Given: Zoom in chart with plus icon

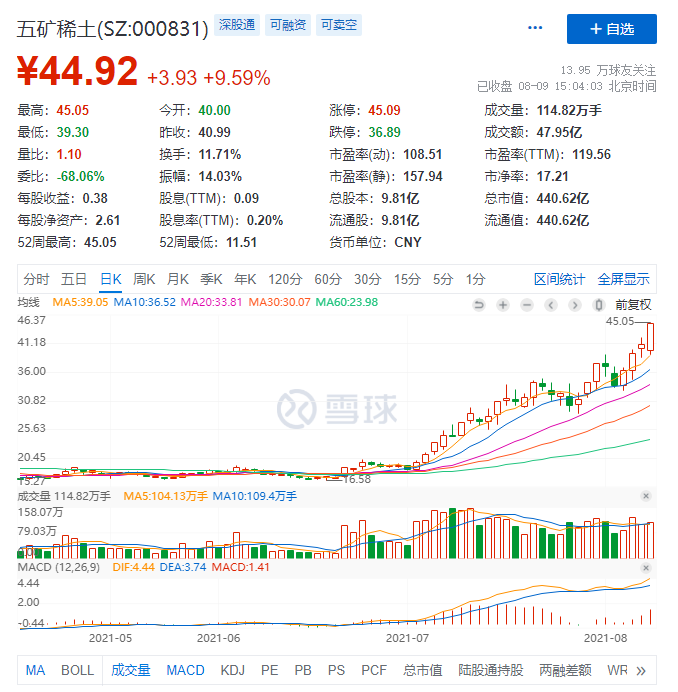Looking at the screenshot, I should pos(503,305).
